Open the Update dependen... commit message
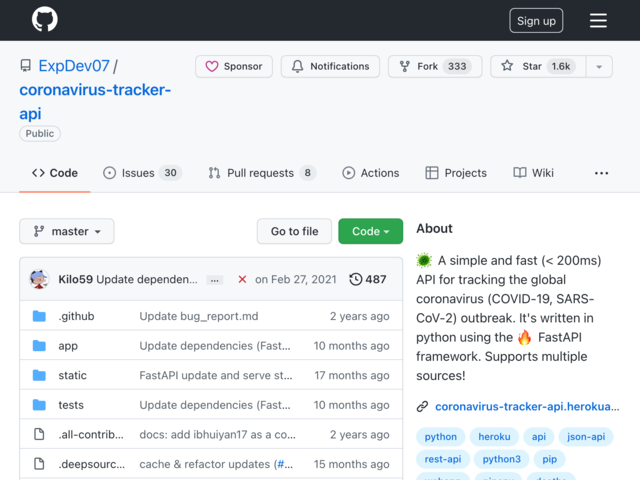 (147, 279)
